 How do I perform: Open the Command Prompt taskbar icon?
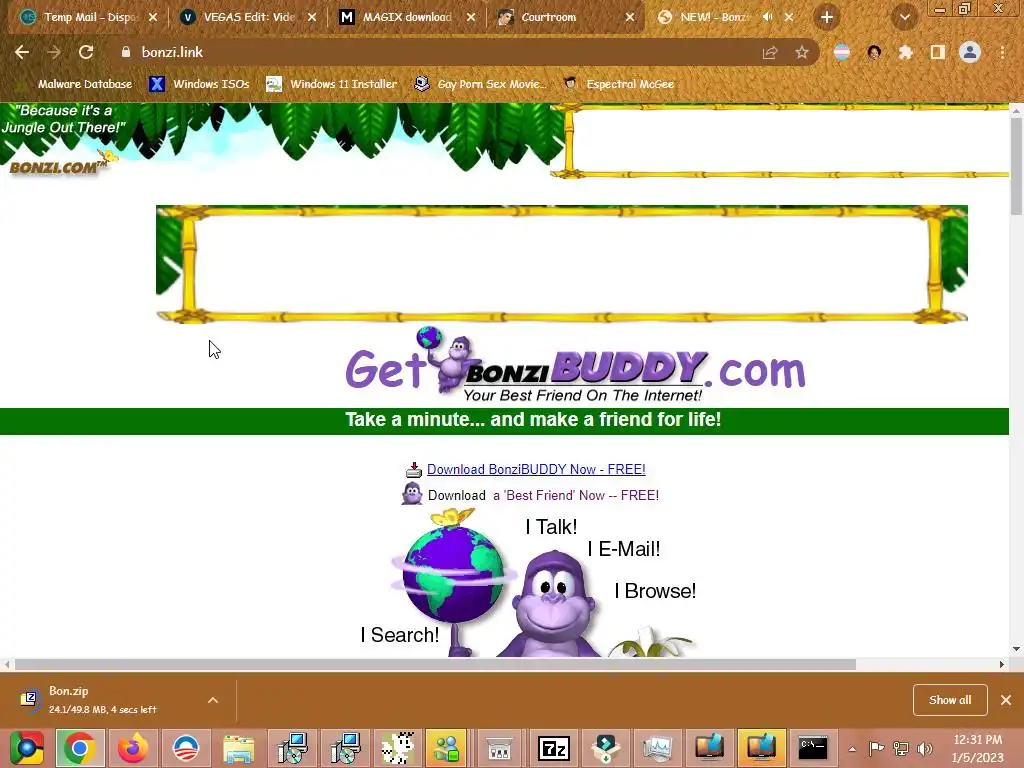(814, 748)
